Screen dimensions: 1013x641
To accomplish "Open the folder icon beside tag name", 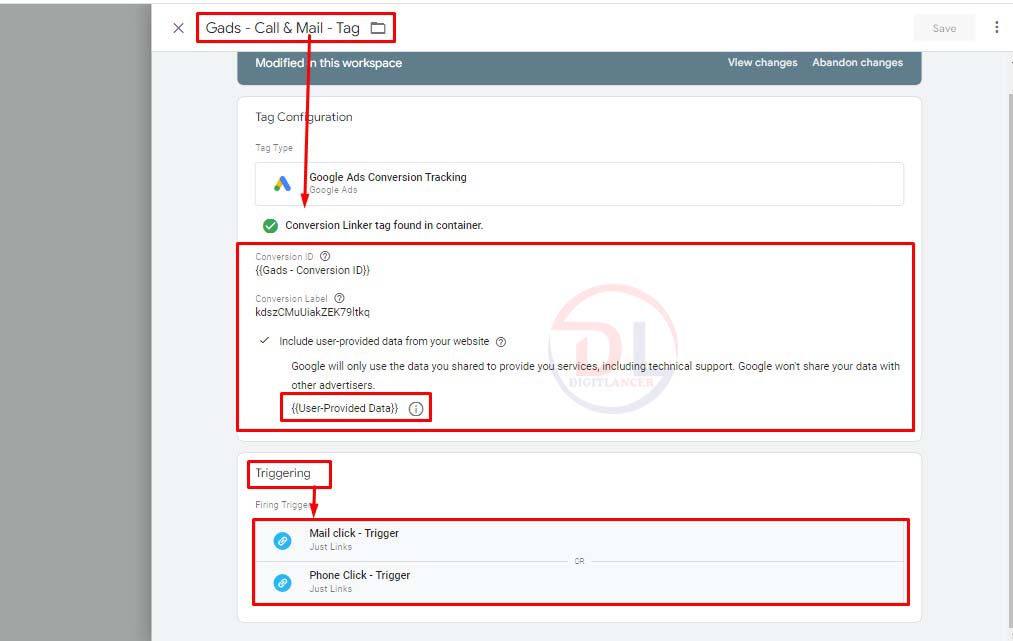I will (x=378, y=28).
